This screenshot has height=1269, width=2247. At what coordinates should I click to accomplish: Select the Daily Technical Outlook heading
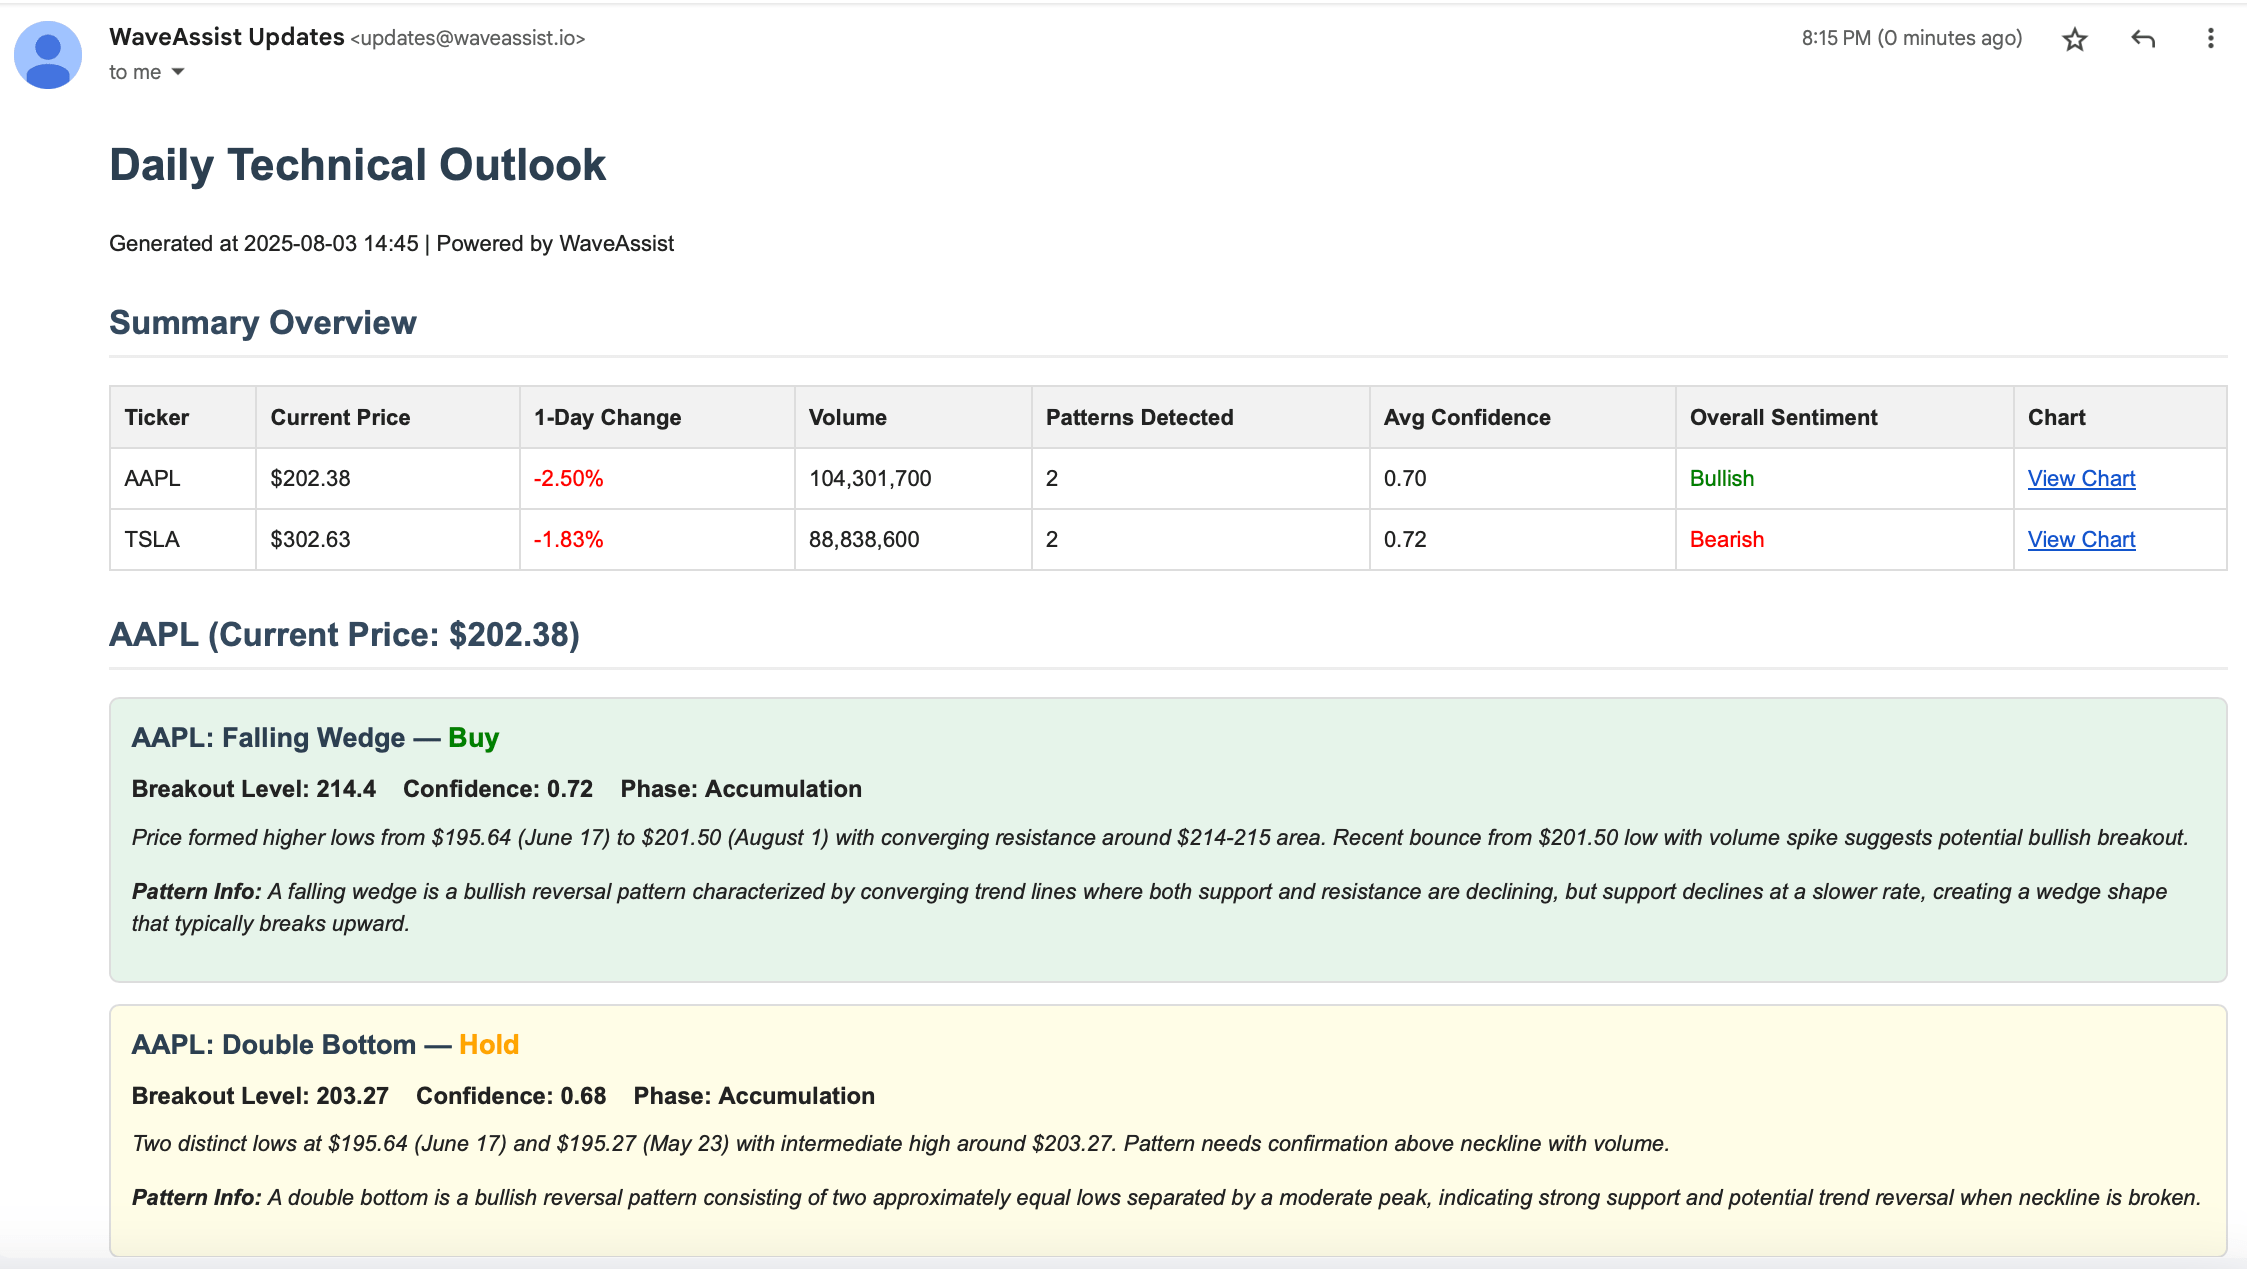pyautogui.click(x=358, y=165)
